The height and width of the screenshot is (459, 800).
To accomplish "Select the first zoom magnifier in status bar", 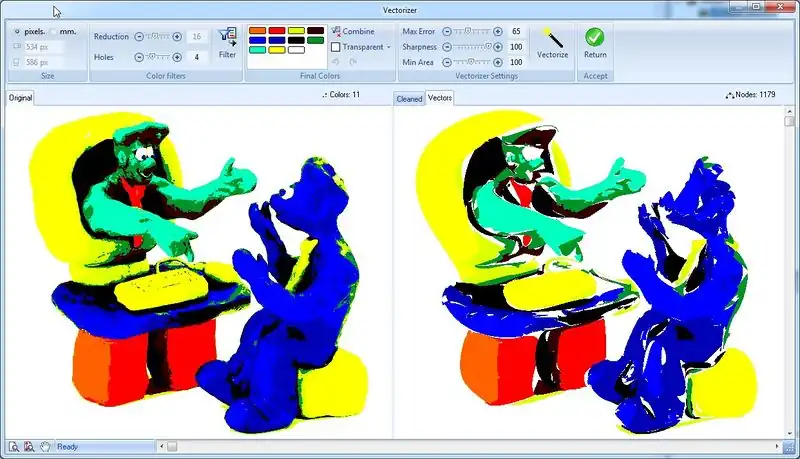I will [x=13, y=446].
